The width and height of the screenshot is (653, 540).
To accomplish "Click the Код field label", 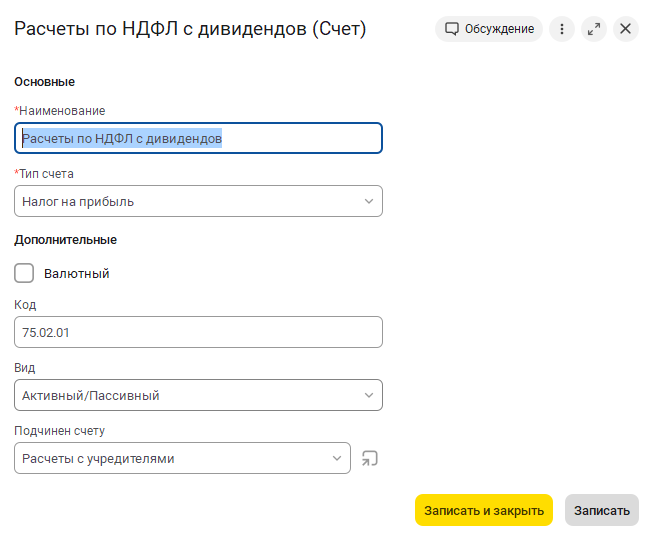I will coord(25,304).
